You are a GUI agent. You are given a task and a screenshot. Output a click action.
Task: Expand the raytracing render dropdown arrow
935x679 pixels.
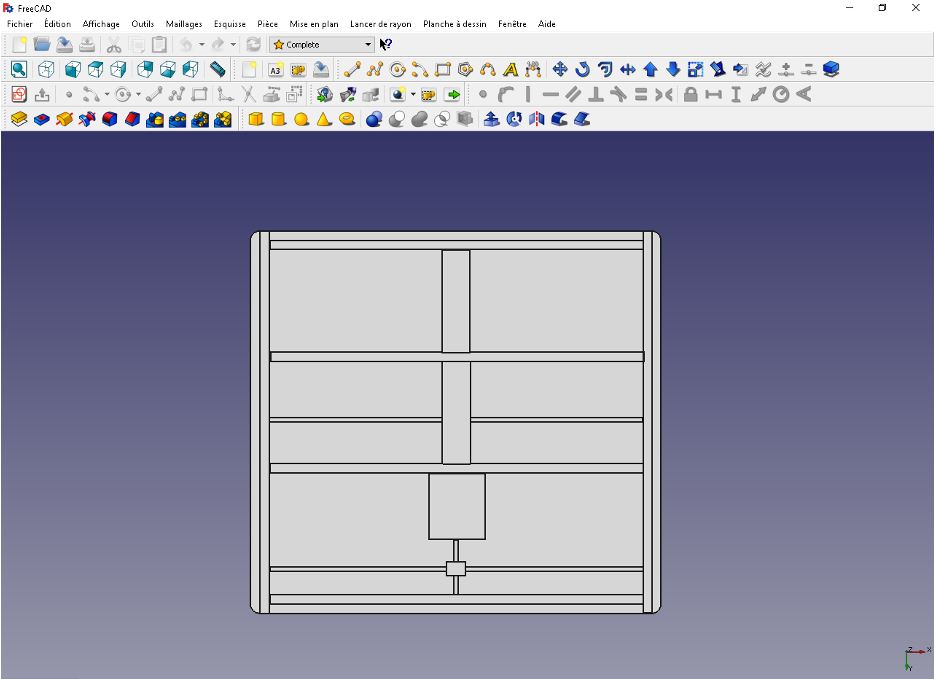point(413,94)
